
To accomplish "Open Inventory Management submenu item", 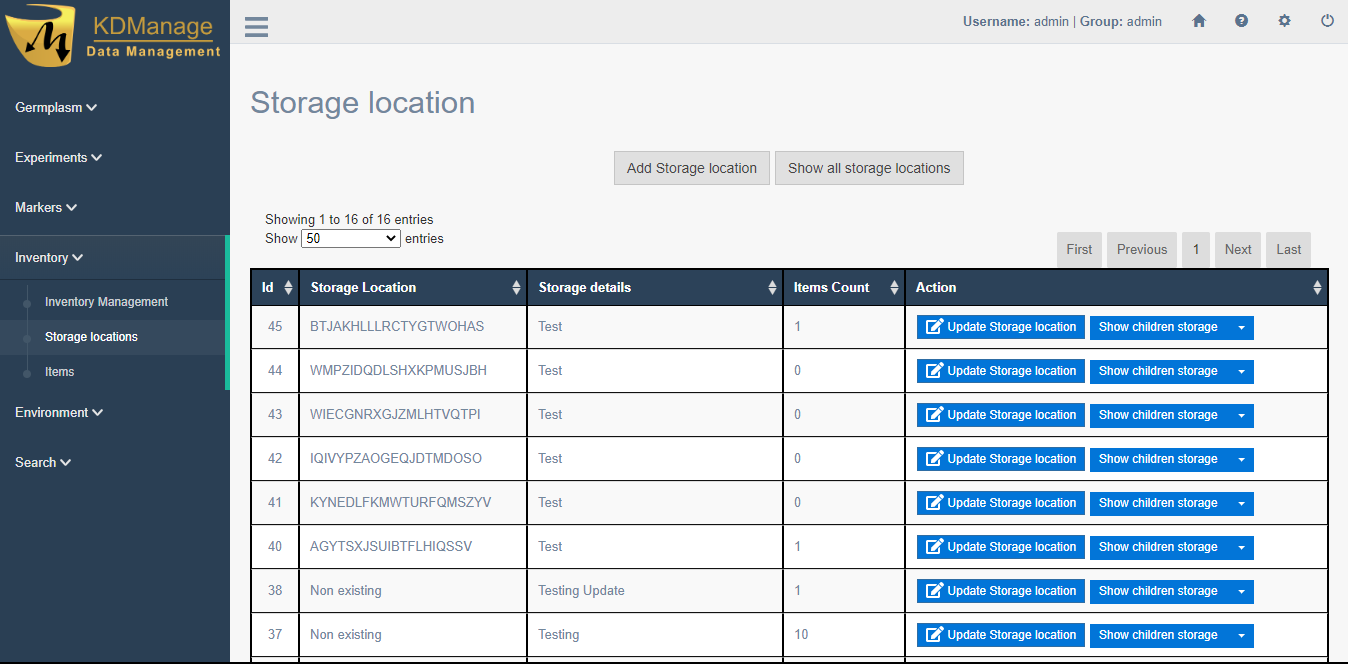I will [x=106, y=302].
